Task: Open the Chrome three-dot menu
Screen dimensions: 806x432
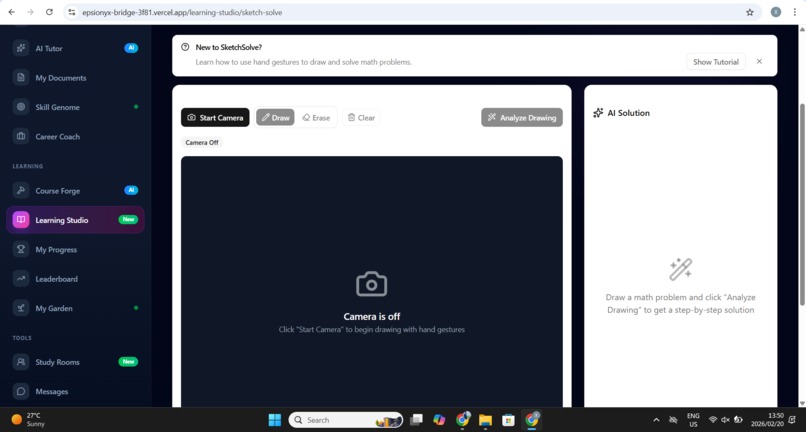Action: [x=795, y=12]
